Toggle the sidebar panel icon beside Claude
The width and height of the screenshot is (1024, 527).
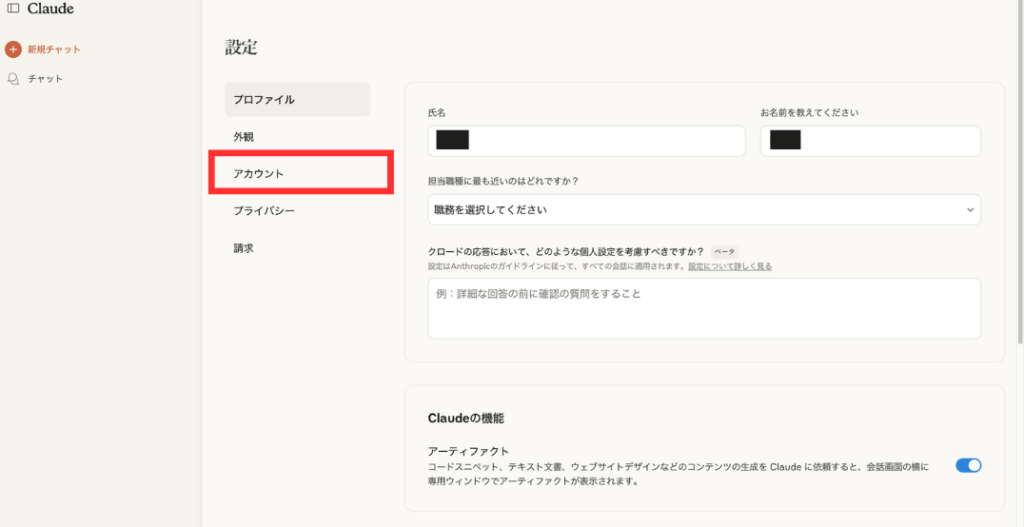pyautogui.click(x=13, y=9)
